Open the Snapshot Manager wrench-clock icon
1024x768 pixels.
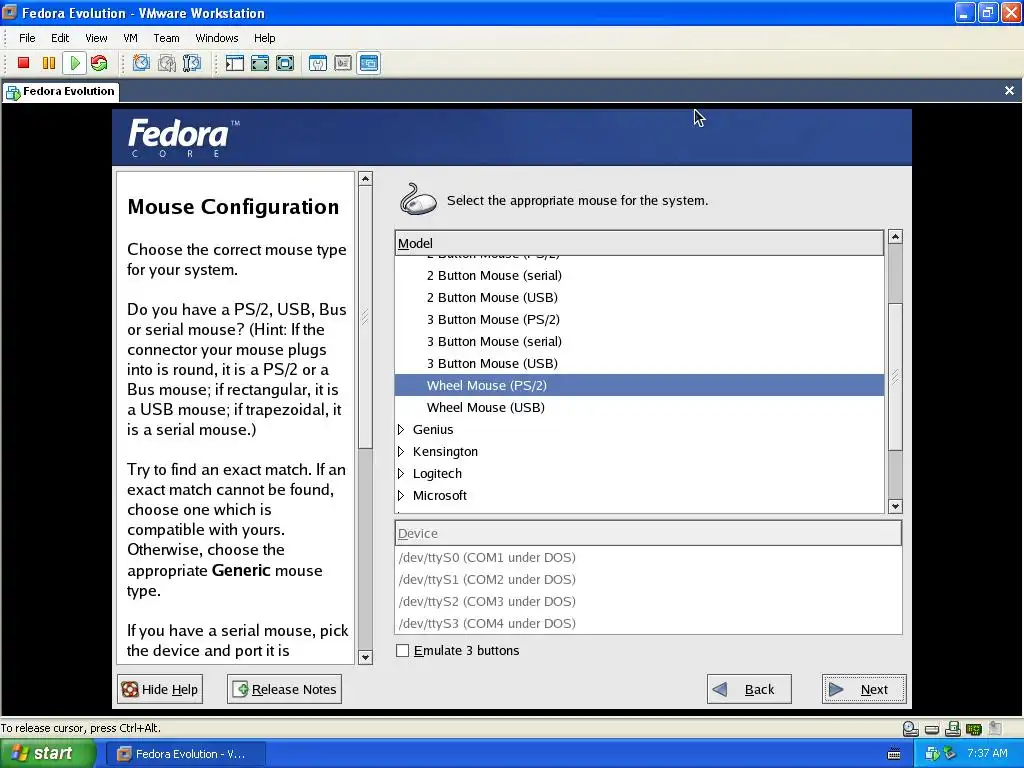[x=192, y=63]
